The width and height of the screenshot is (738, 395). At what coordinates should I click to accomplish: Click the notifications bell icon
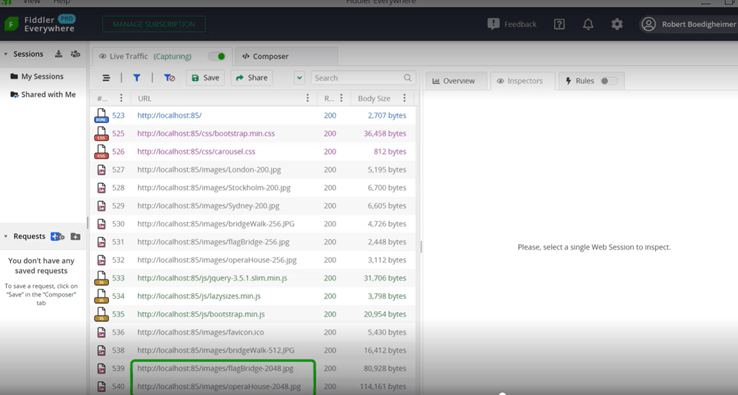tap(588, 24)
